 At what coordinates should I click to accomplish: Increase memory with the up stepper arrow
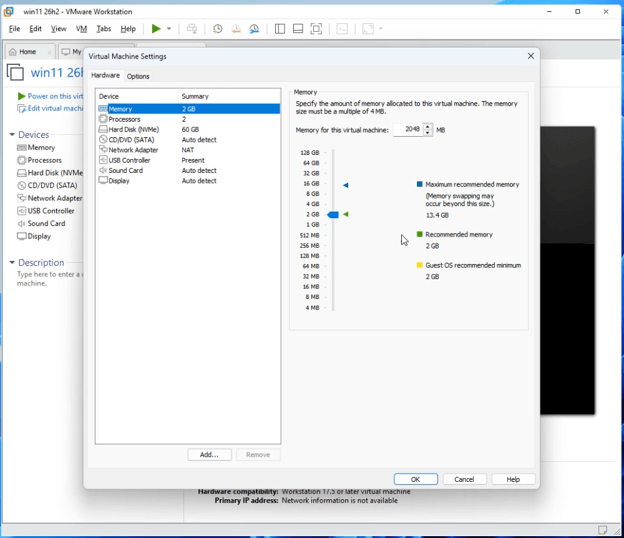(x=427, y=127)
